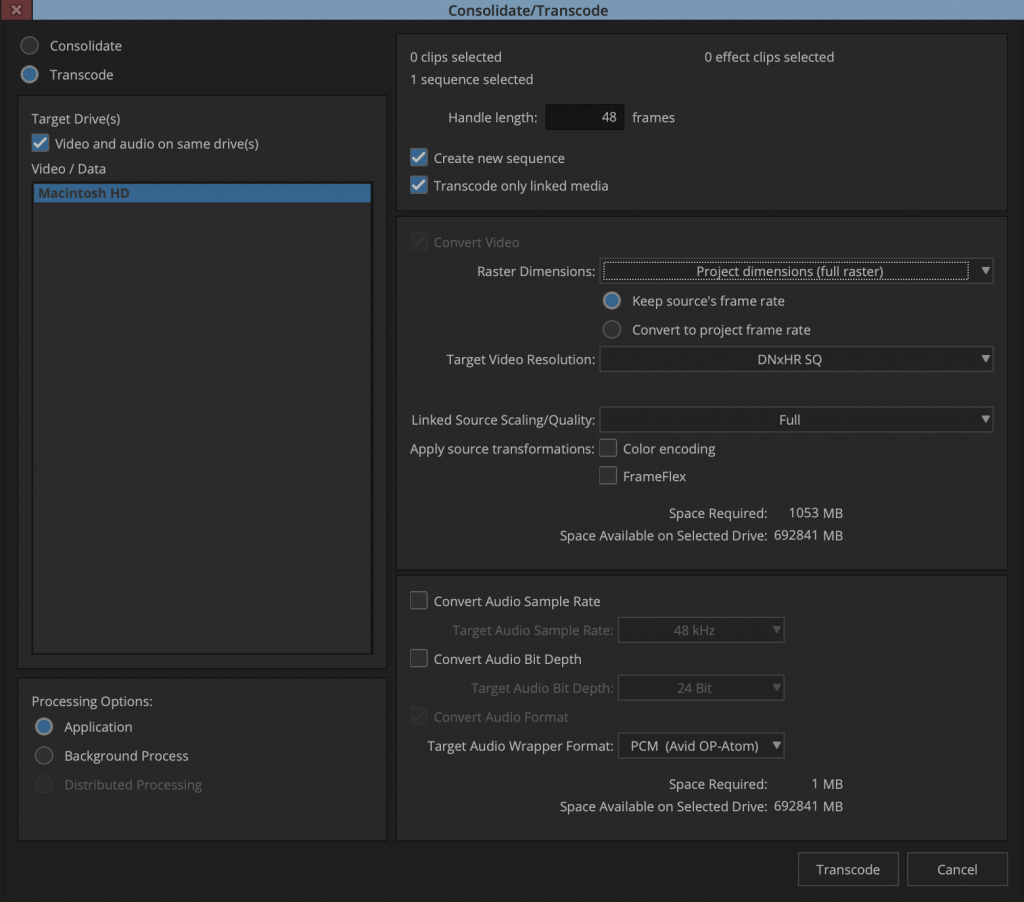Close the Consolidate/Transcode dialog window
1024x902 pixels.
(x=15, y=11)
